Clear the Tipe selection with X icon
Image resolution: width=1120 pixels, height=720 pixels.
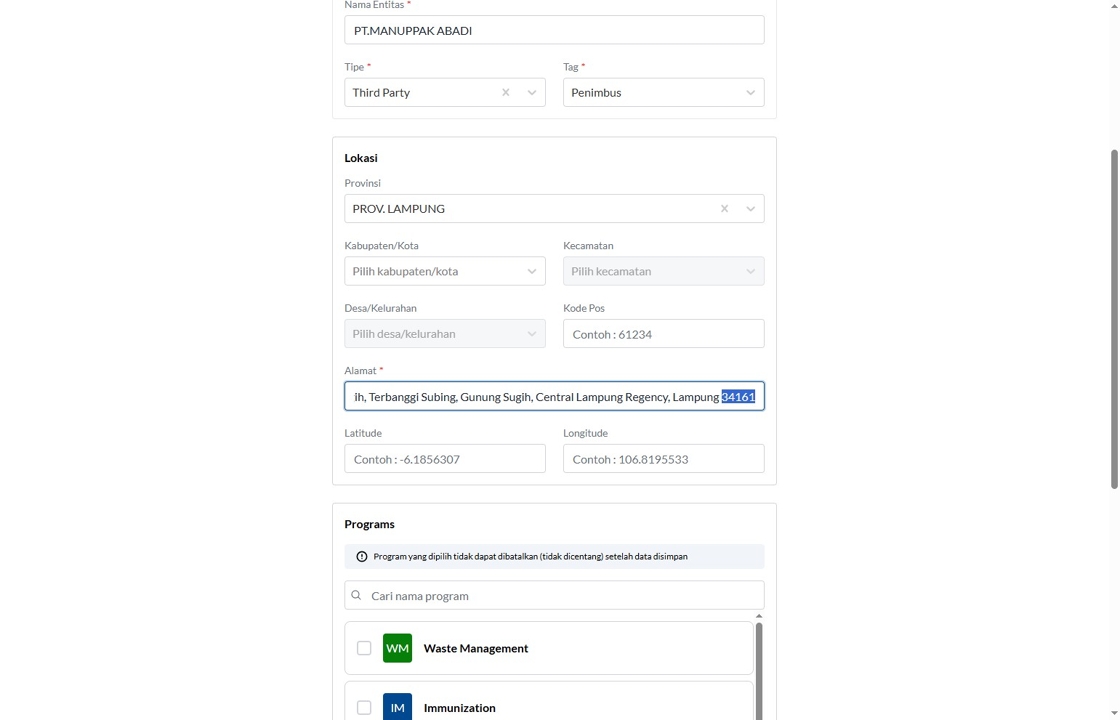coord(505,93)
